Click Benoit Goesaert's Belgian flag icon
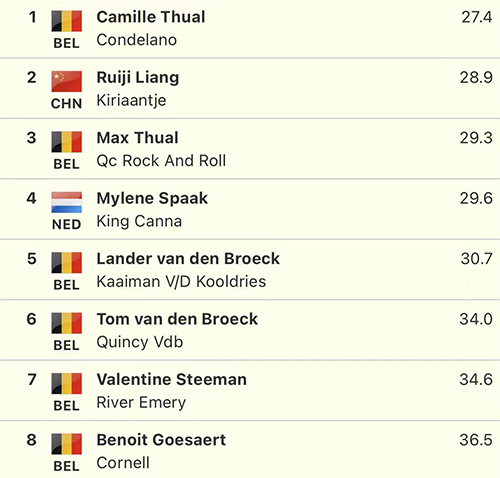500x478 pixels. tap(67, 444)
